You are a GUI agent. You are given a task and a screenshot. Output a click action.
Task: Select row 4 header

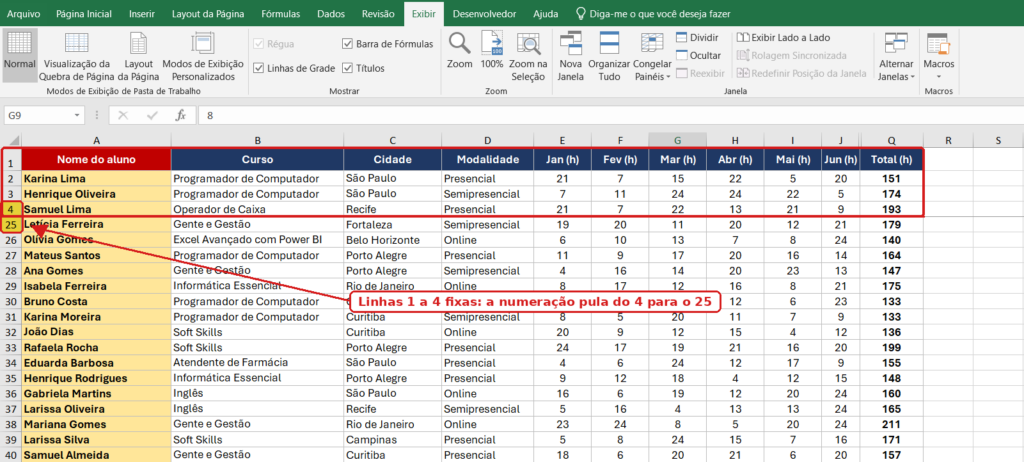(11, 209)
